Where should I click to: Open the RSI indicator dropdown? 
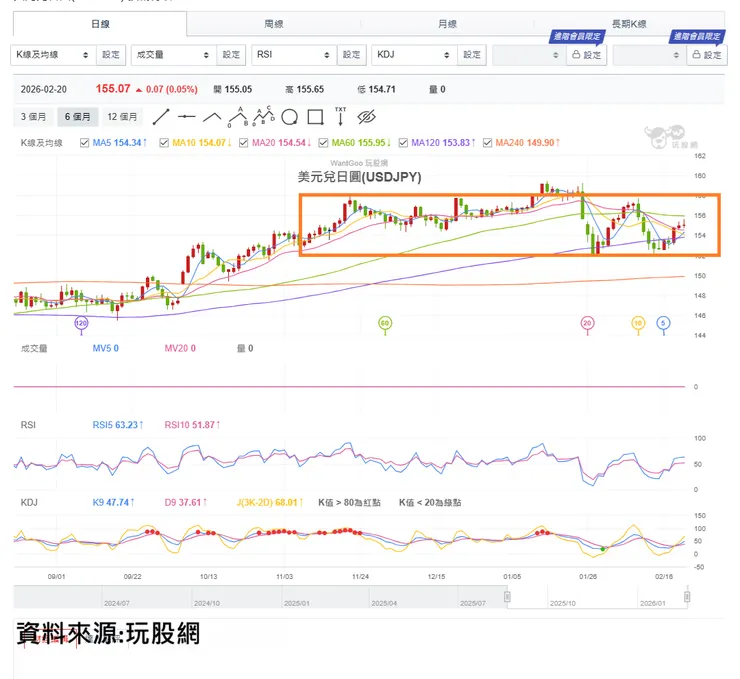(x=294, y=55)
